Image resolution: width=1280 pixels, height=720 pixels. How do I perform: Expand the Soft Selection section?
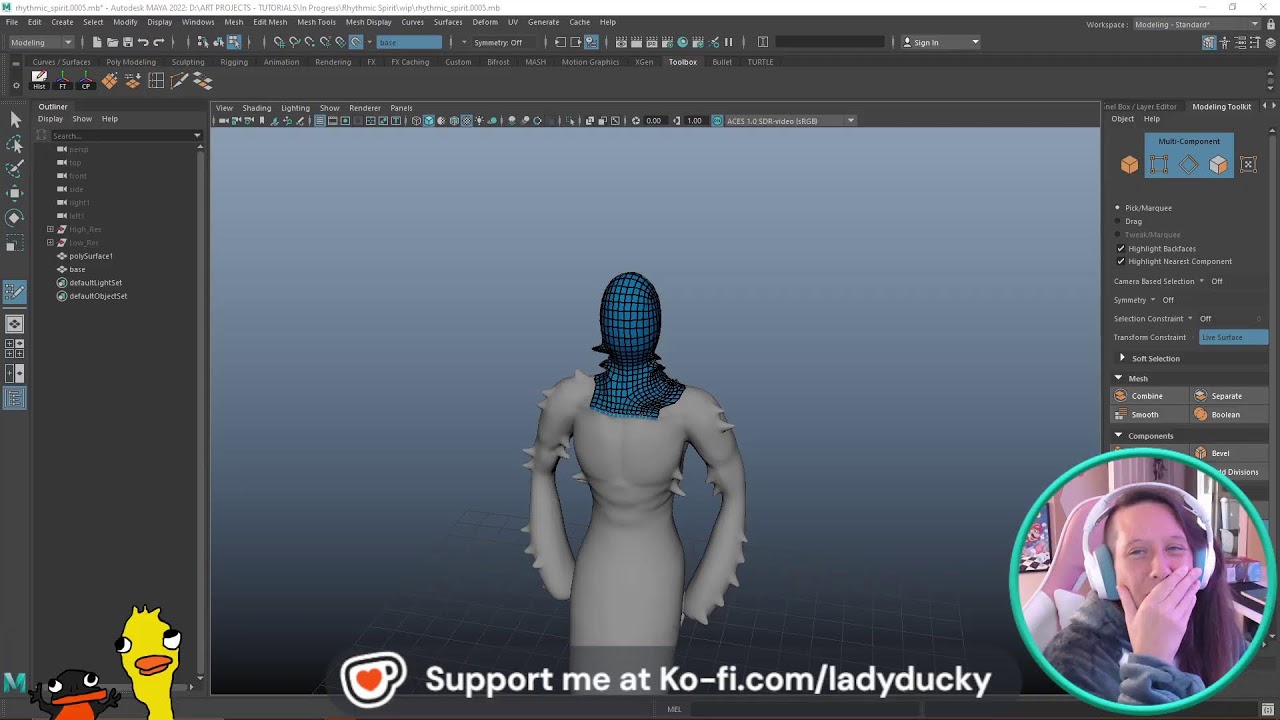coord(1122,358)
